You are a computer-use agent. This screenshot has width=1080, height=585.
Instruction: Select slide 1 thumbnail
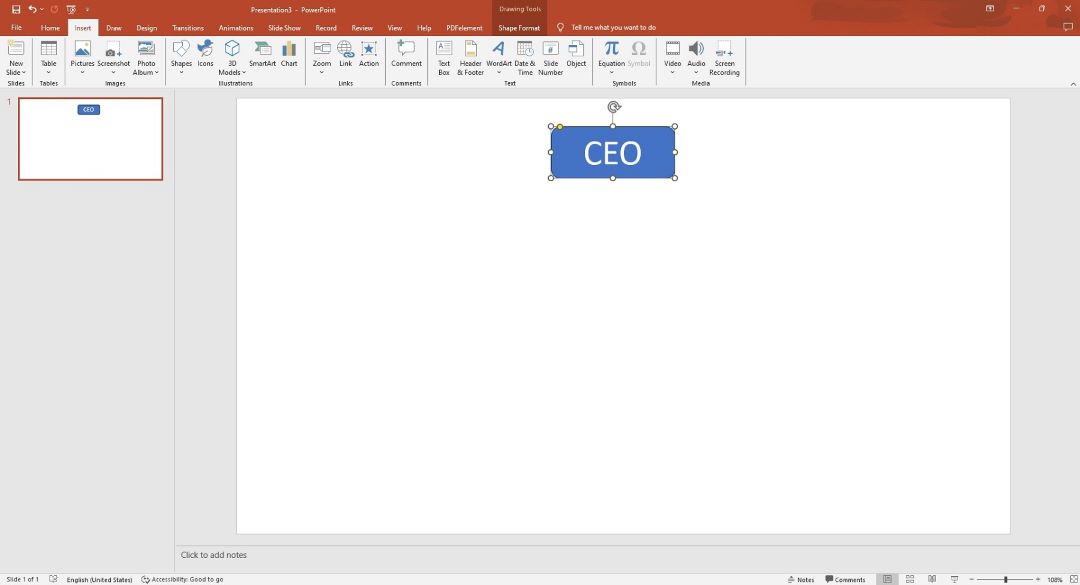[x=90, y=138]
